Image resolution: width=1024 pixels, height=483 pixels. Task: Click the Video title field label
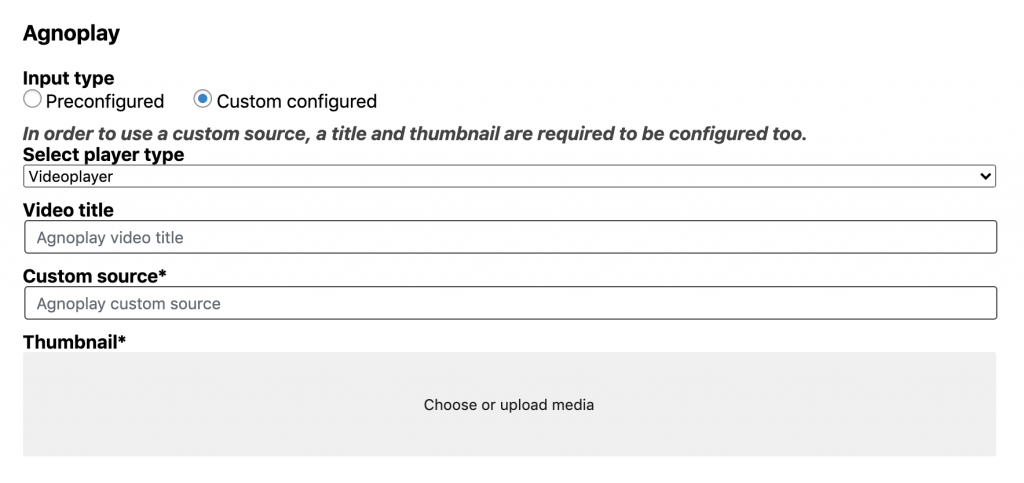coord(68,210)
